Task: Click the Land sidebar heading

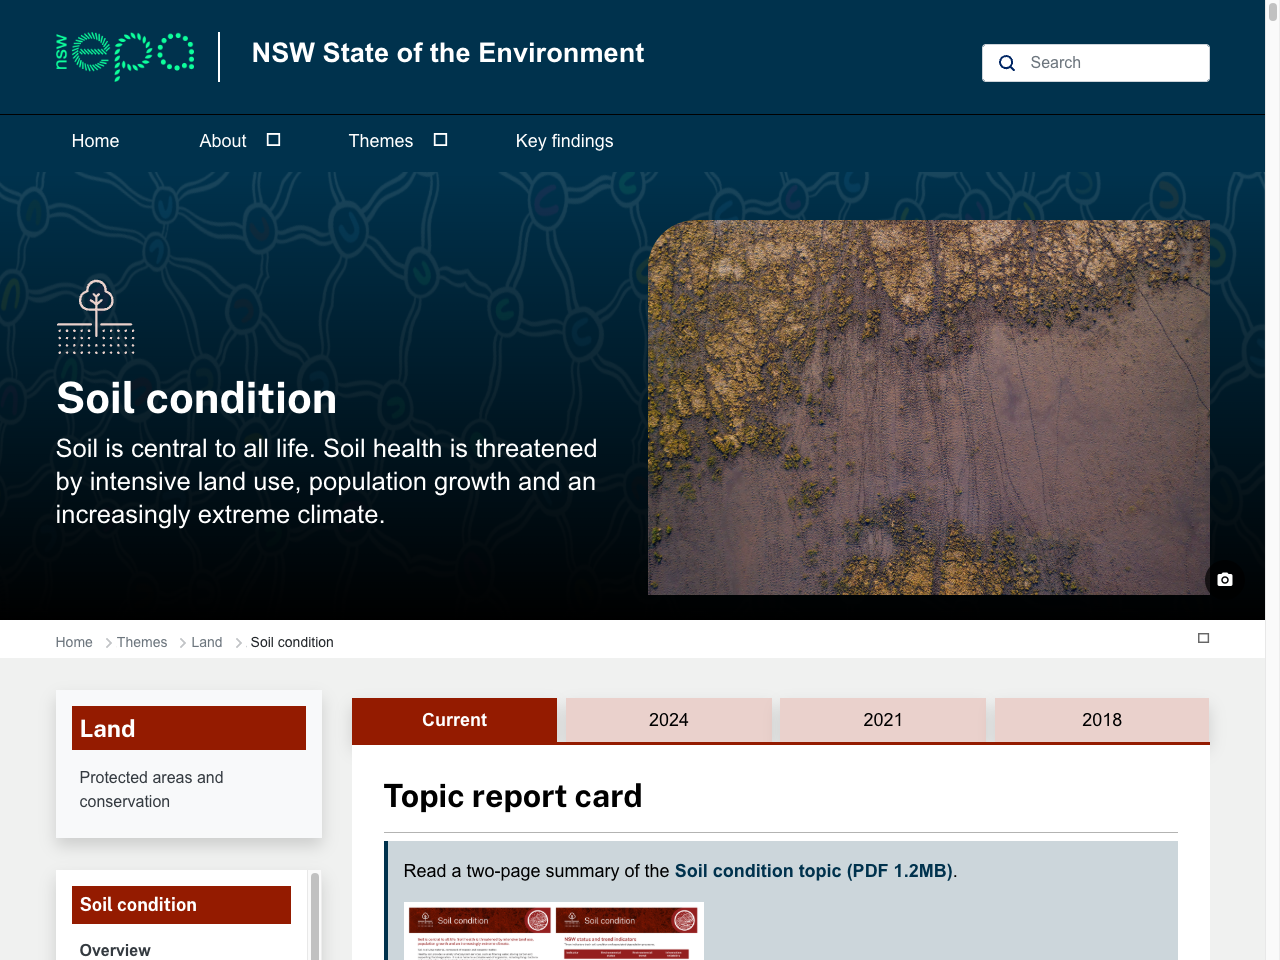Action: (x=110, y=728)
